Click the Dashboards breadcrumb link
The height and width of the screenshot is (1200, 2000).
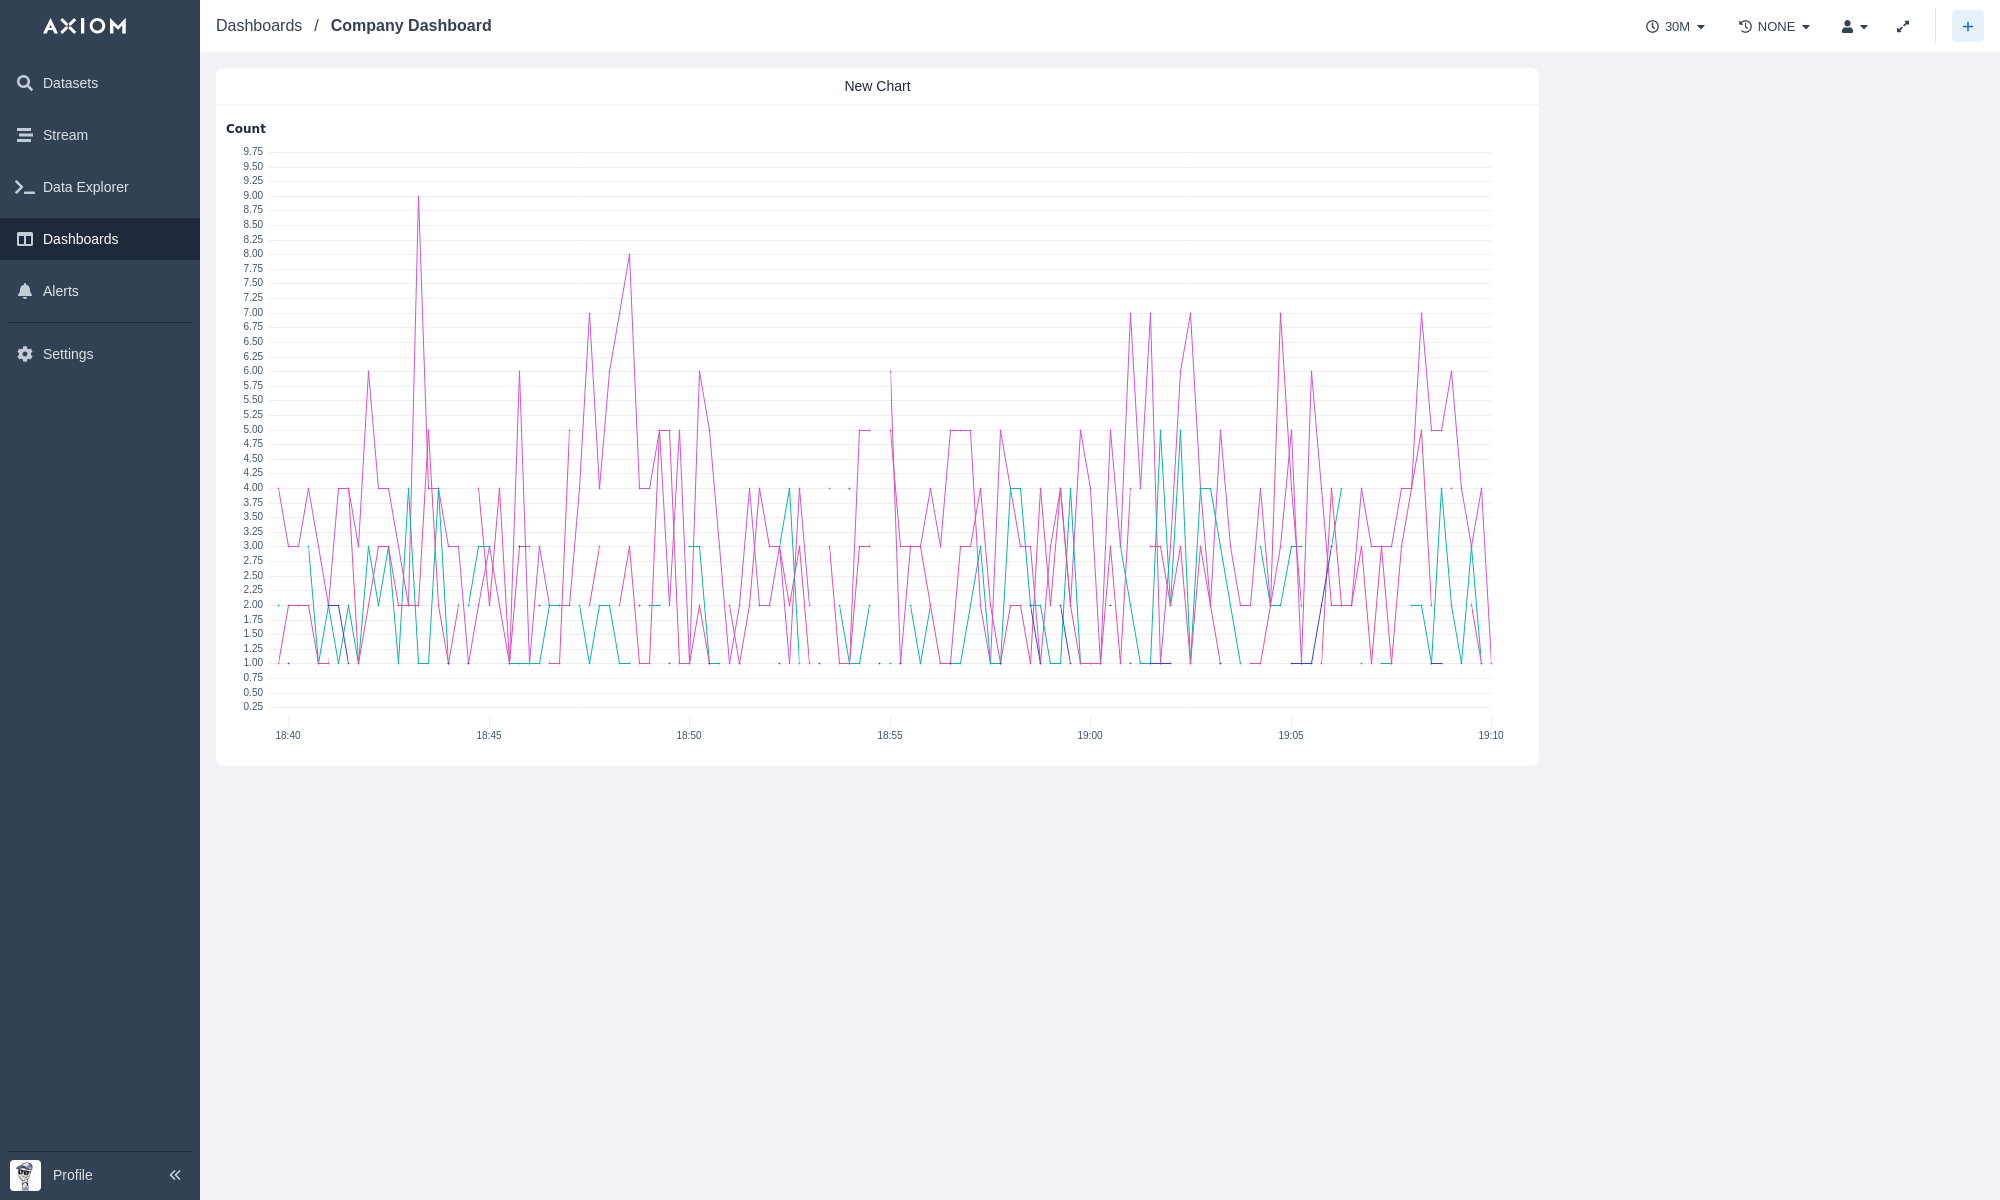click(x=259, y=26)
